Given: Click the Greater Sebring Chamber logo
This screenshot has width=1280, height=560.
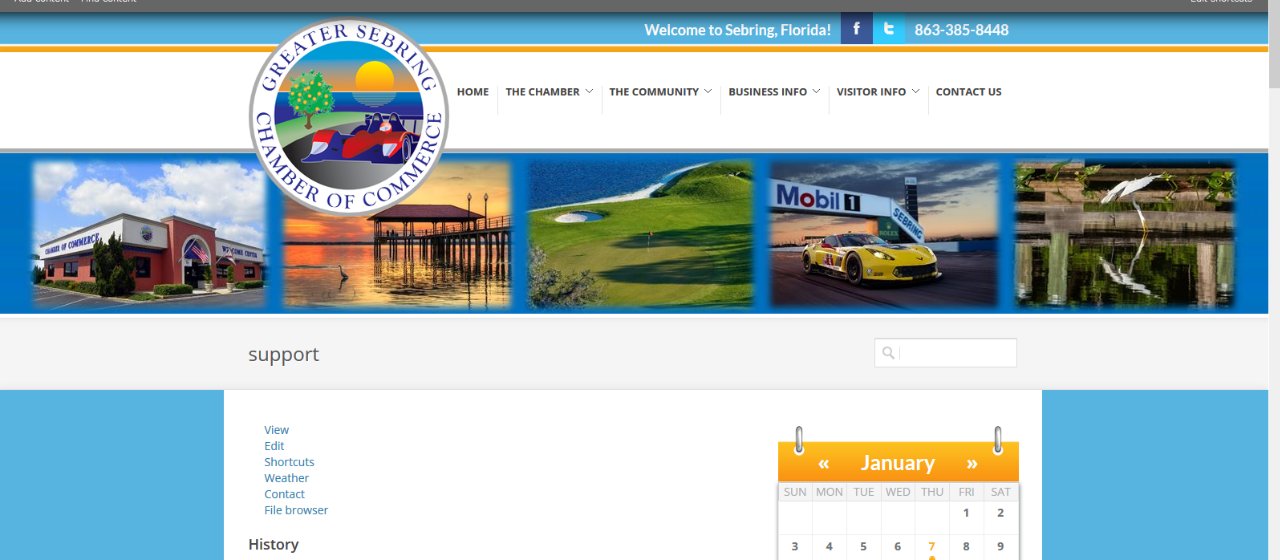Looking at the screenshot, I should click(348, 117).
